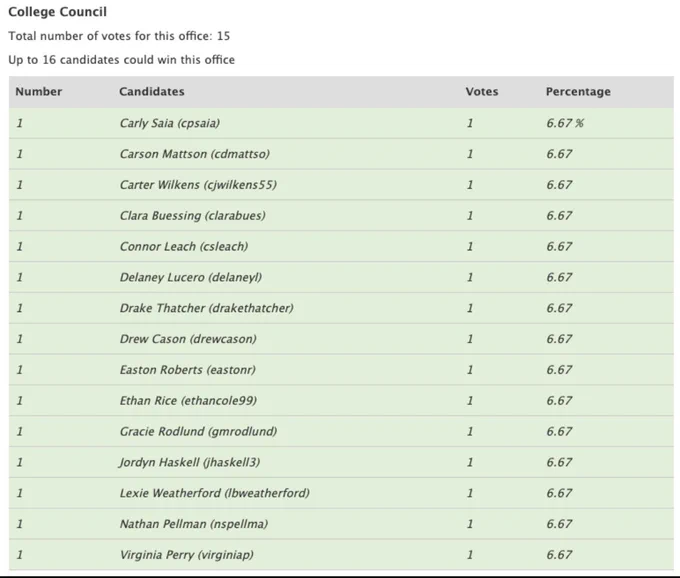
Task: Choose Easton Roberts (eastonr) row
Action: (341, 369)
